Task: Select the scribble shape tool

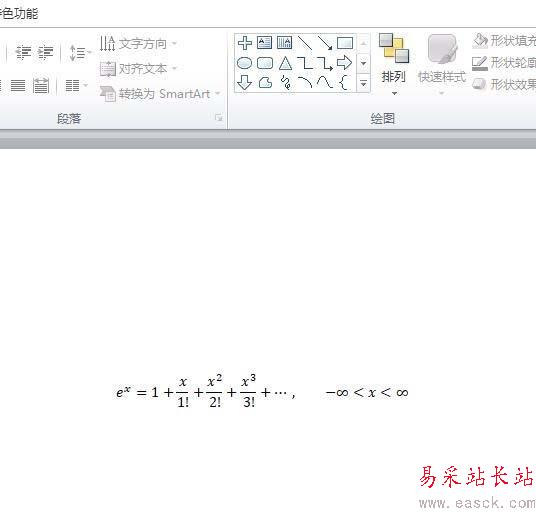Action: (x=285, y=83)
